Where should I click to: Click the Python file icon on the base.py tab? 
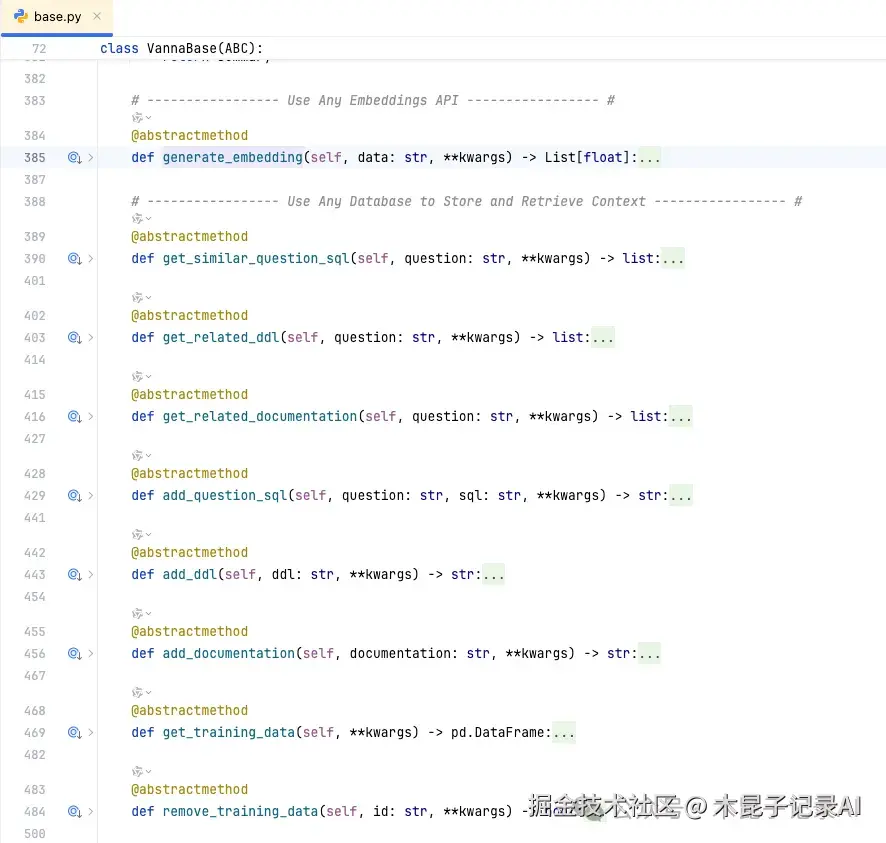pyautogui.click(x=22, y=16)
